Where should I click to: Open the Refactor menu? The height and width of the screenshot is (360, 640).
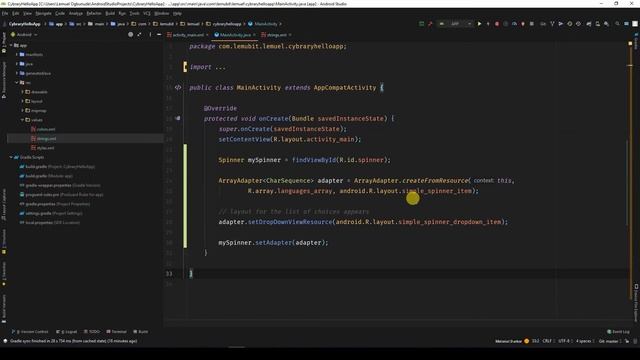[94, 13]
